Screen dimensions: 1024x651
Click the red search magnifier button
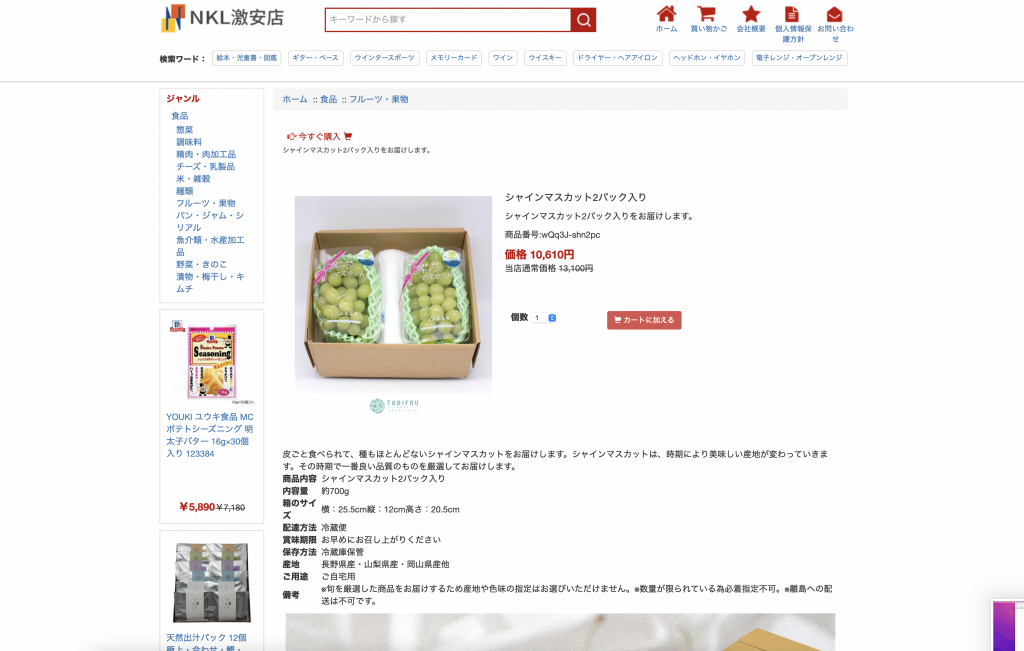(x=583, y=20)
